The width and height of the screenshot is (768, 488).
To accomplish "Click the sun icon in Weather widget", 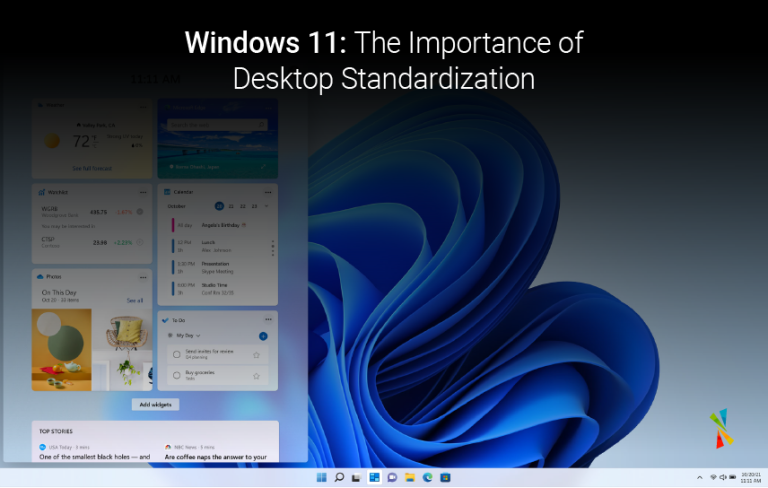I will 52,141.
